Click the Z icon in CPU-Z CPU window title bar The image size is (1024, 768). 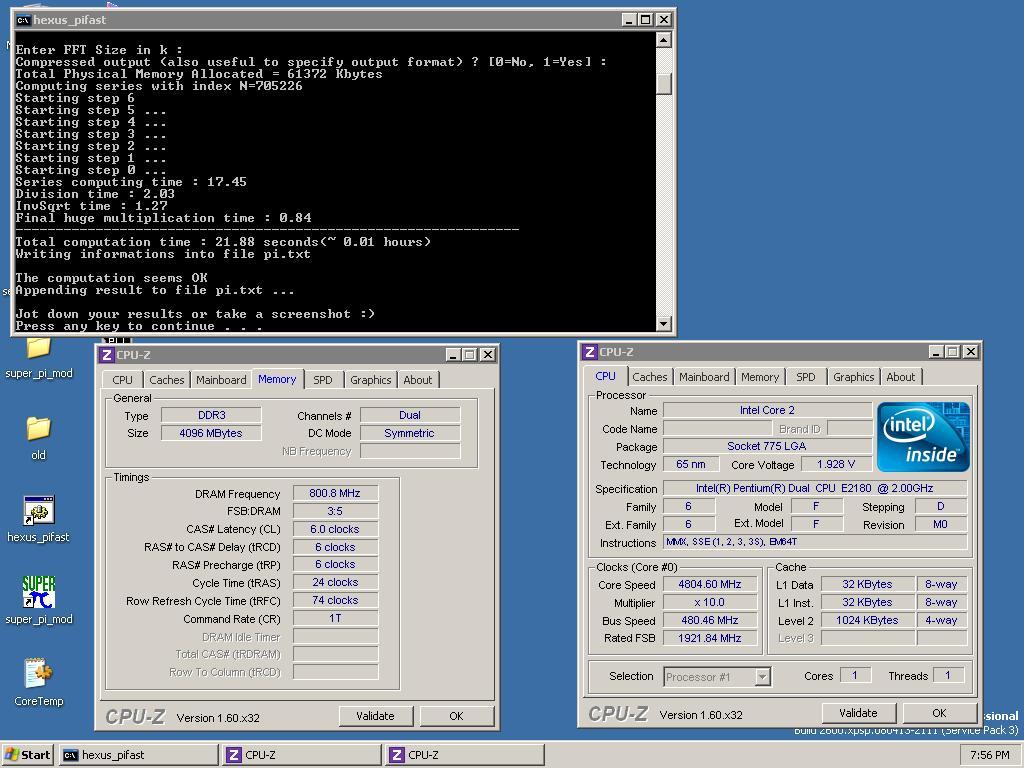point(590,352)
